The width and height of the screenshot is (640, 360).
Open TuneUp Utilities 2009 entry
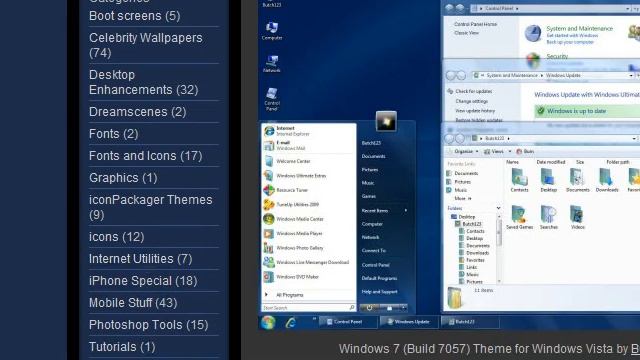[x=291, y=204]
